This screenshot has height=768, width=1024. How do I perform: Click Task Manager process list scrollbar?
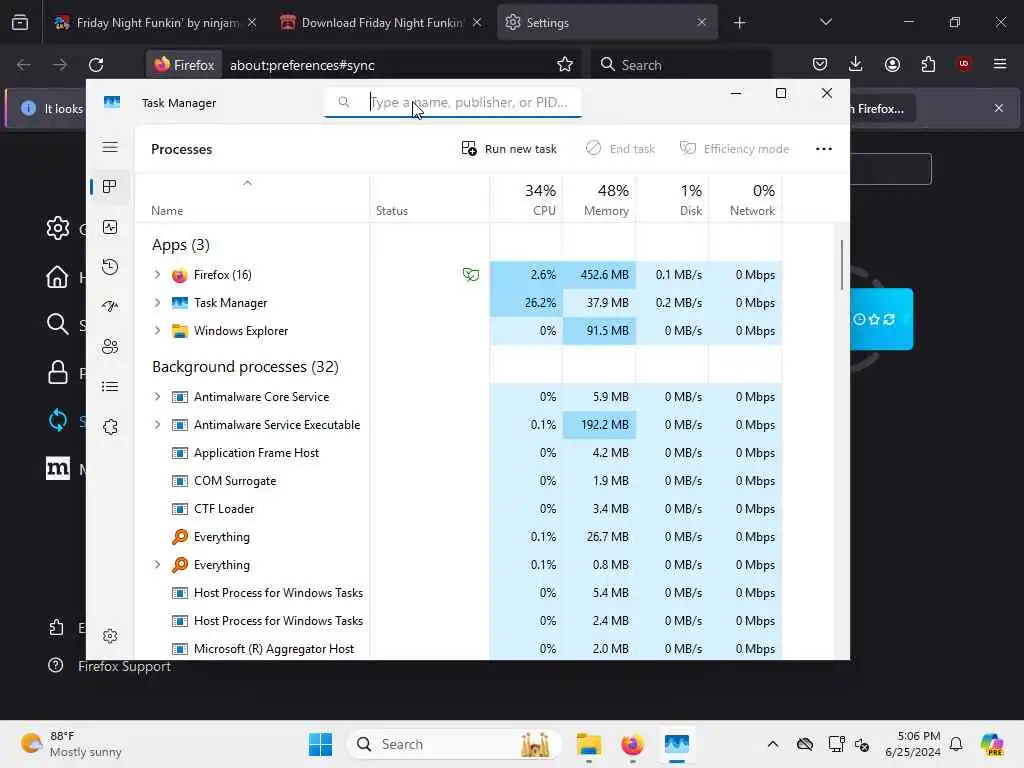[841, 265]
